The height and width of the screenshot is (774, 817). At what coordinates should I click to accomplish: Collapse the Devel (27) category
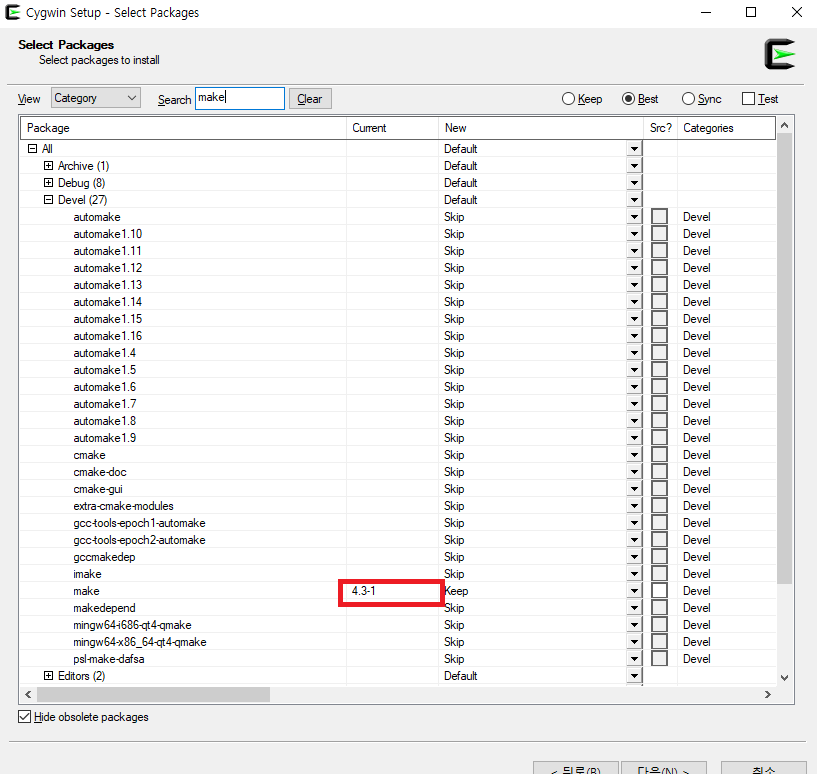[48, 200]
